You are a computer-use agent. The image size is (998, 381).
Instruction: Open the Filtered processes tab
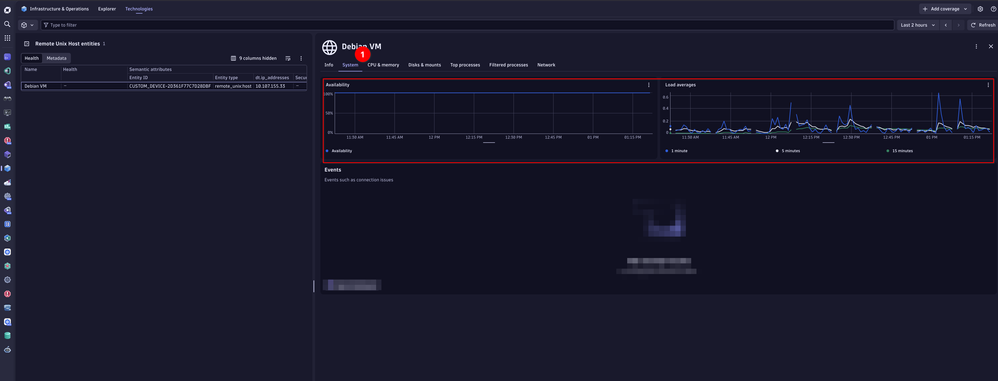coord(509,65)
